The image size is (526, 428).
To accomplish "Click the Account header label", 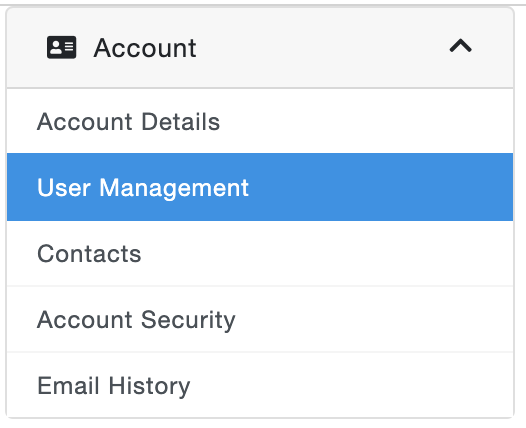I will click(145, 48).
